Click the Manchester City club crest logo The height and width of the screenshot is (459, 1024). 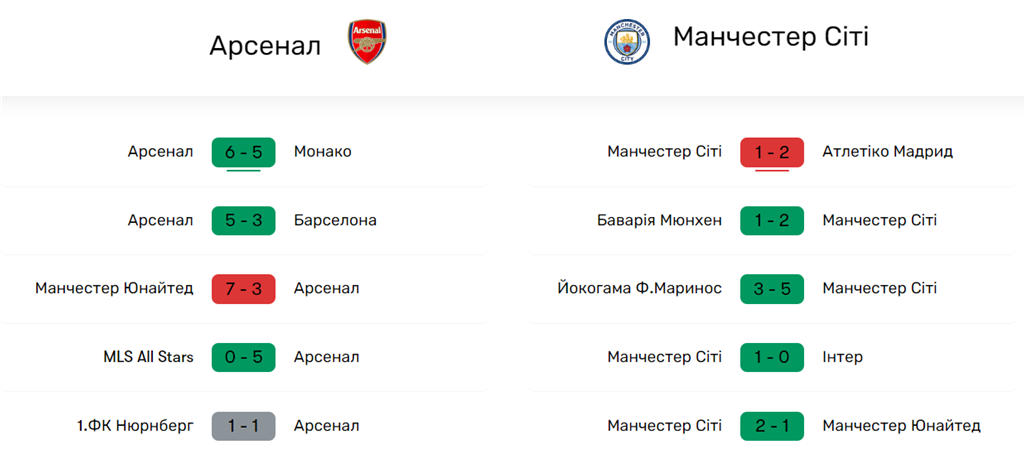coord(627,42)
